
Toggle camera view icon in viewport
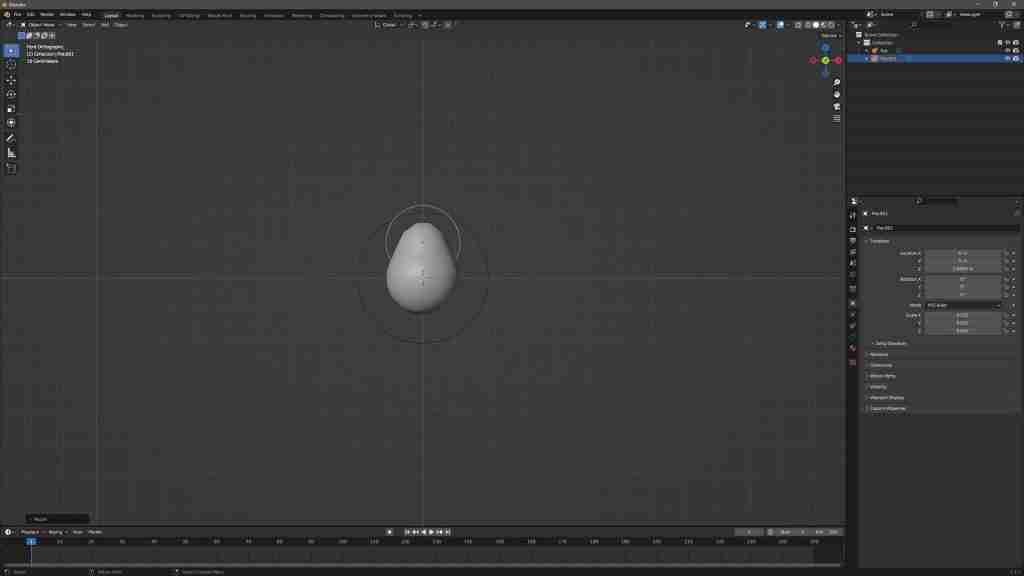(x=837, y=106)
